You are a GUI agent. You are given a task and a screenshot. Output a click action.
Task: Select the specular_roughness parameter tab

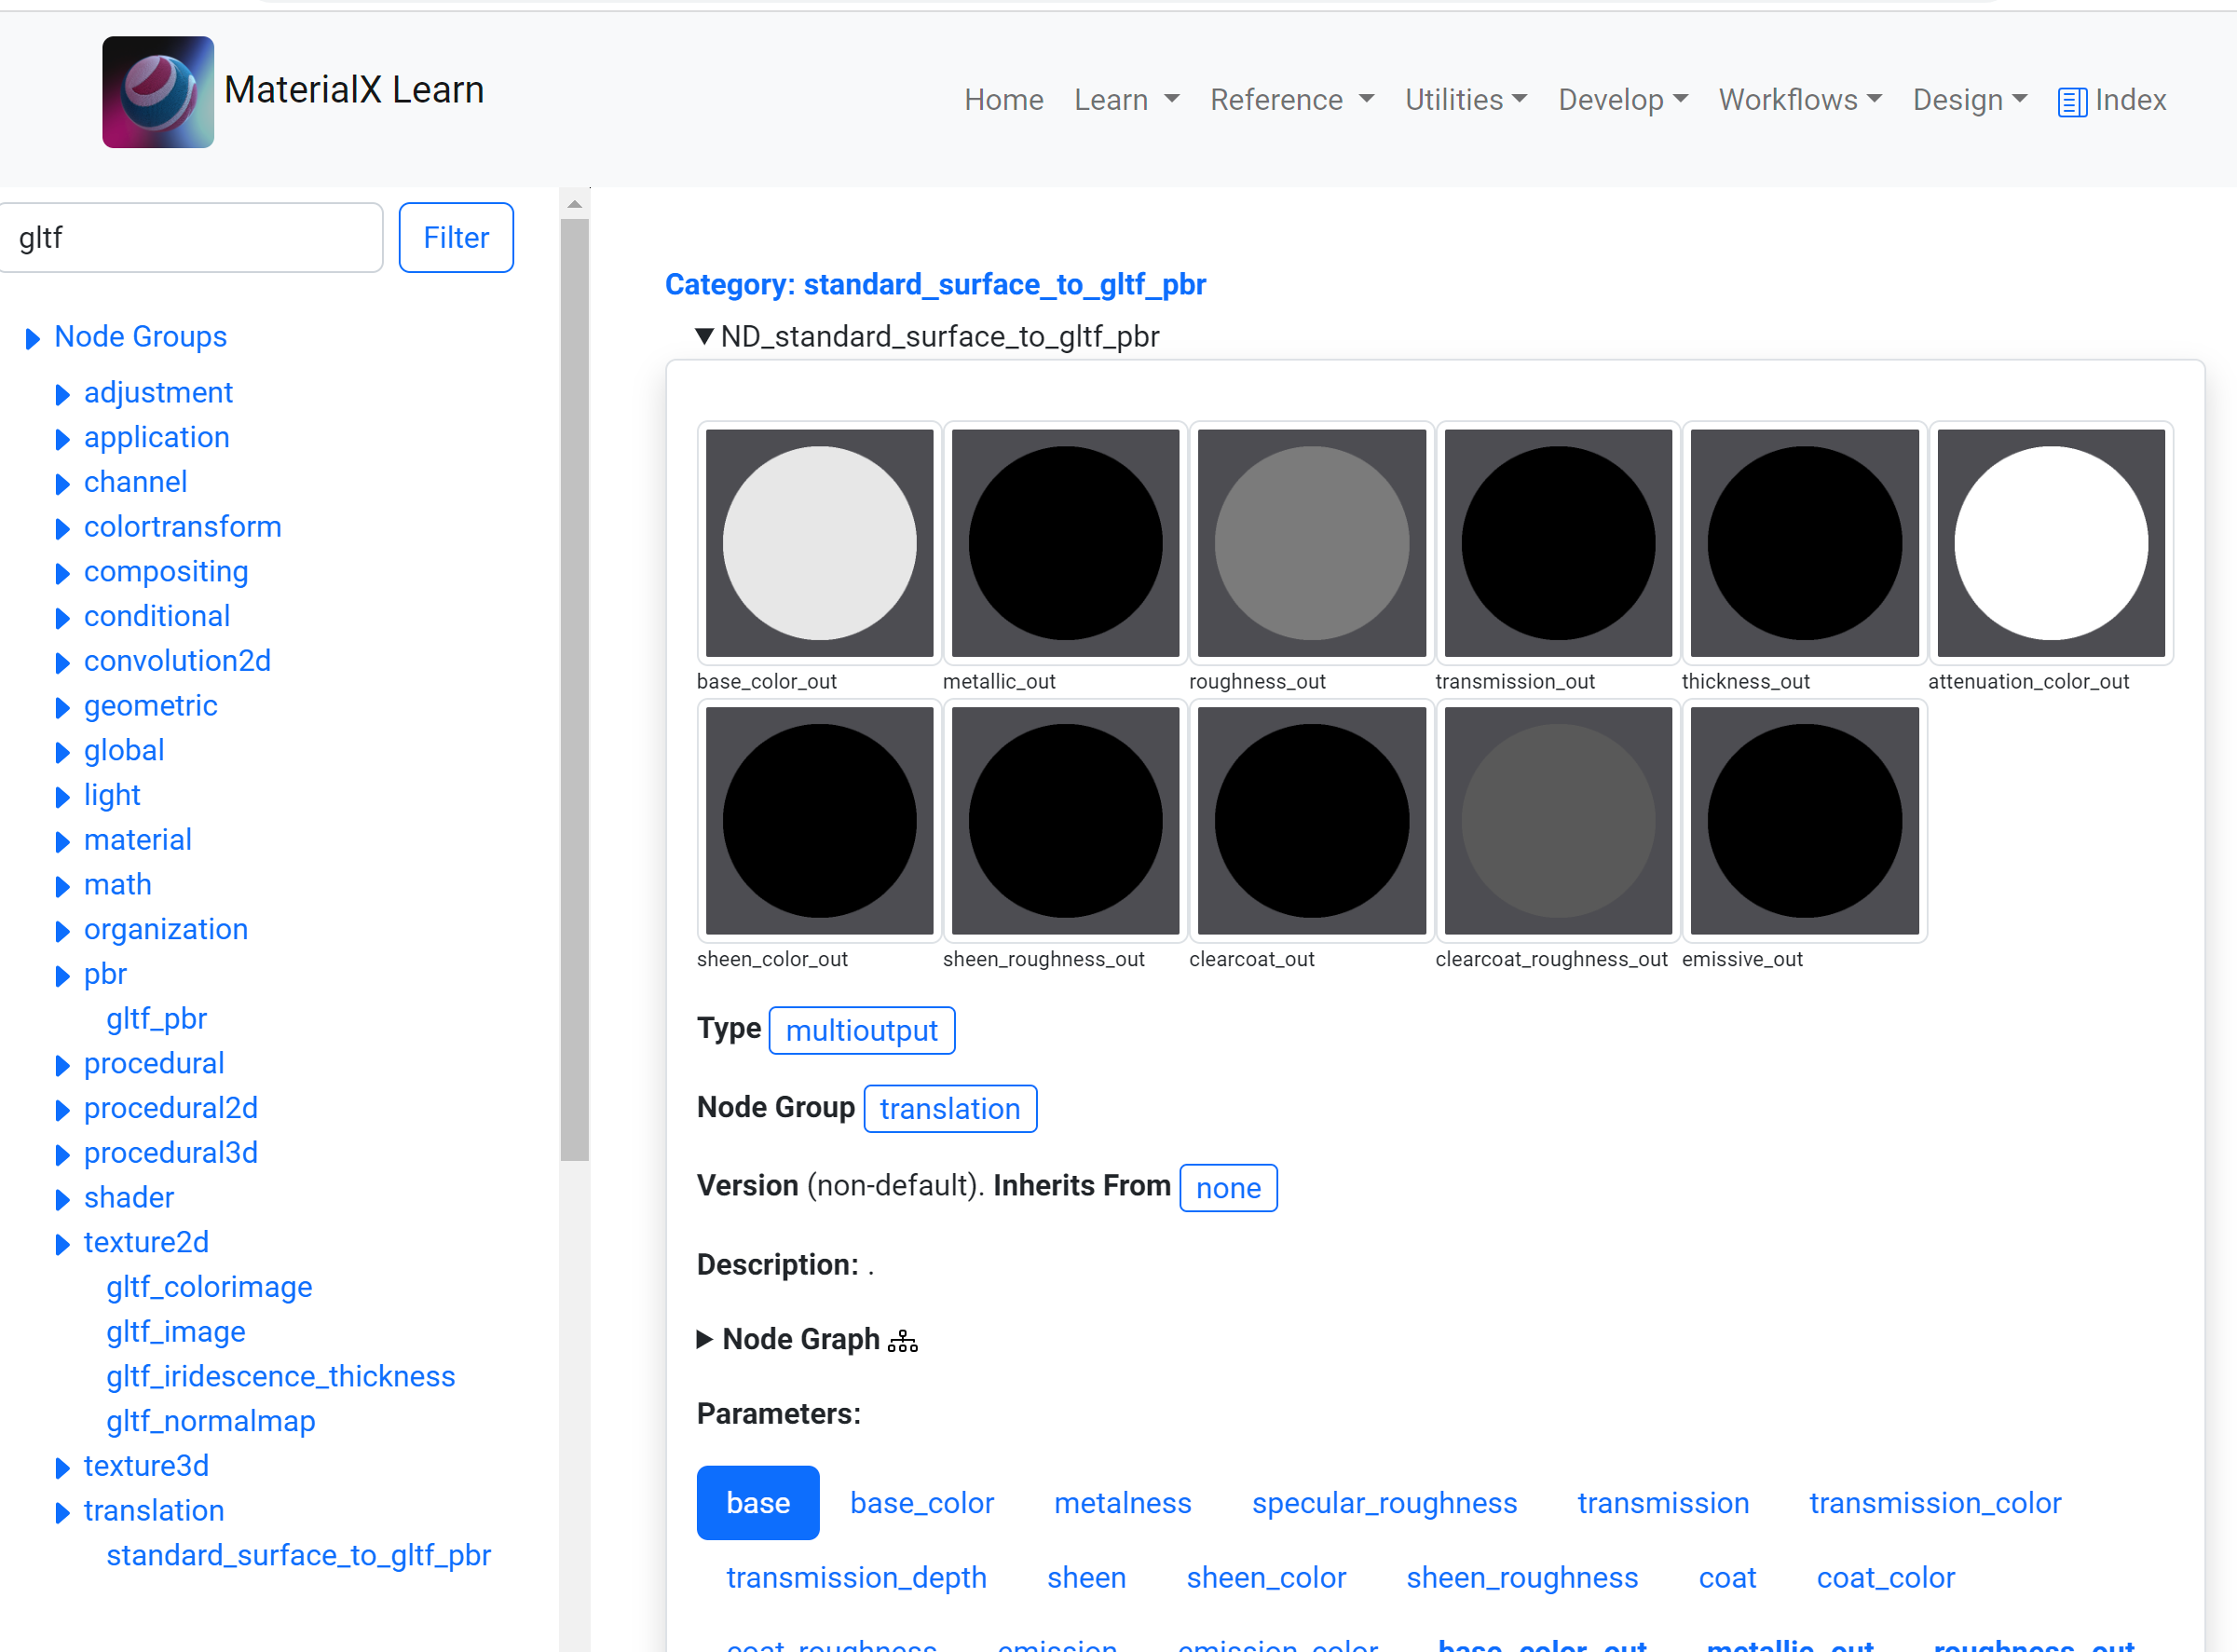click(1384, 1503)
